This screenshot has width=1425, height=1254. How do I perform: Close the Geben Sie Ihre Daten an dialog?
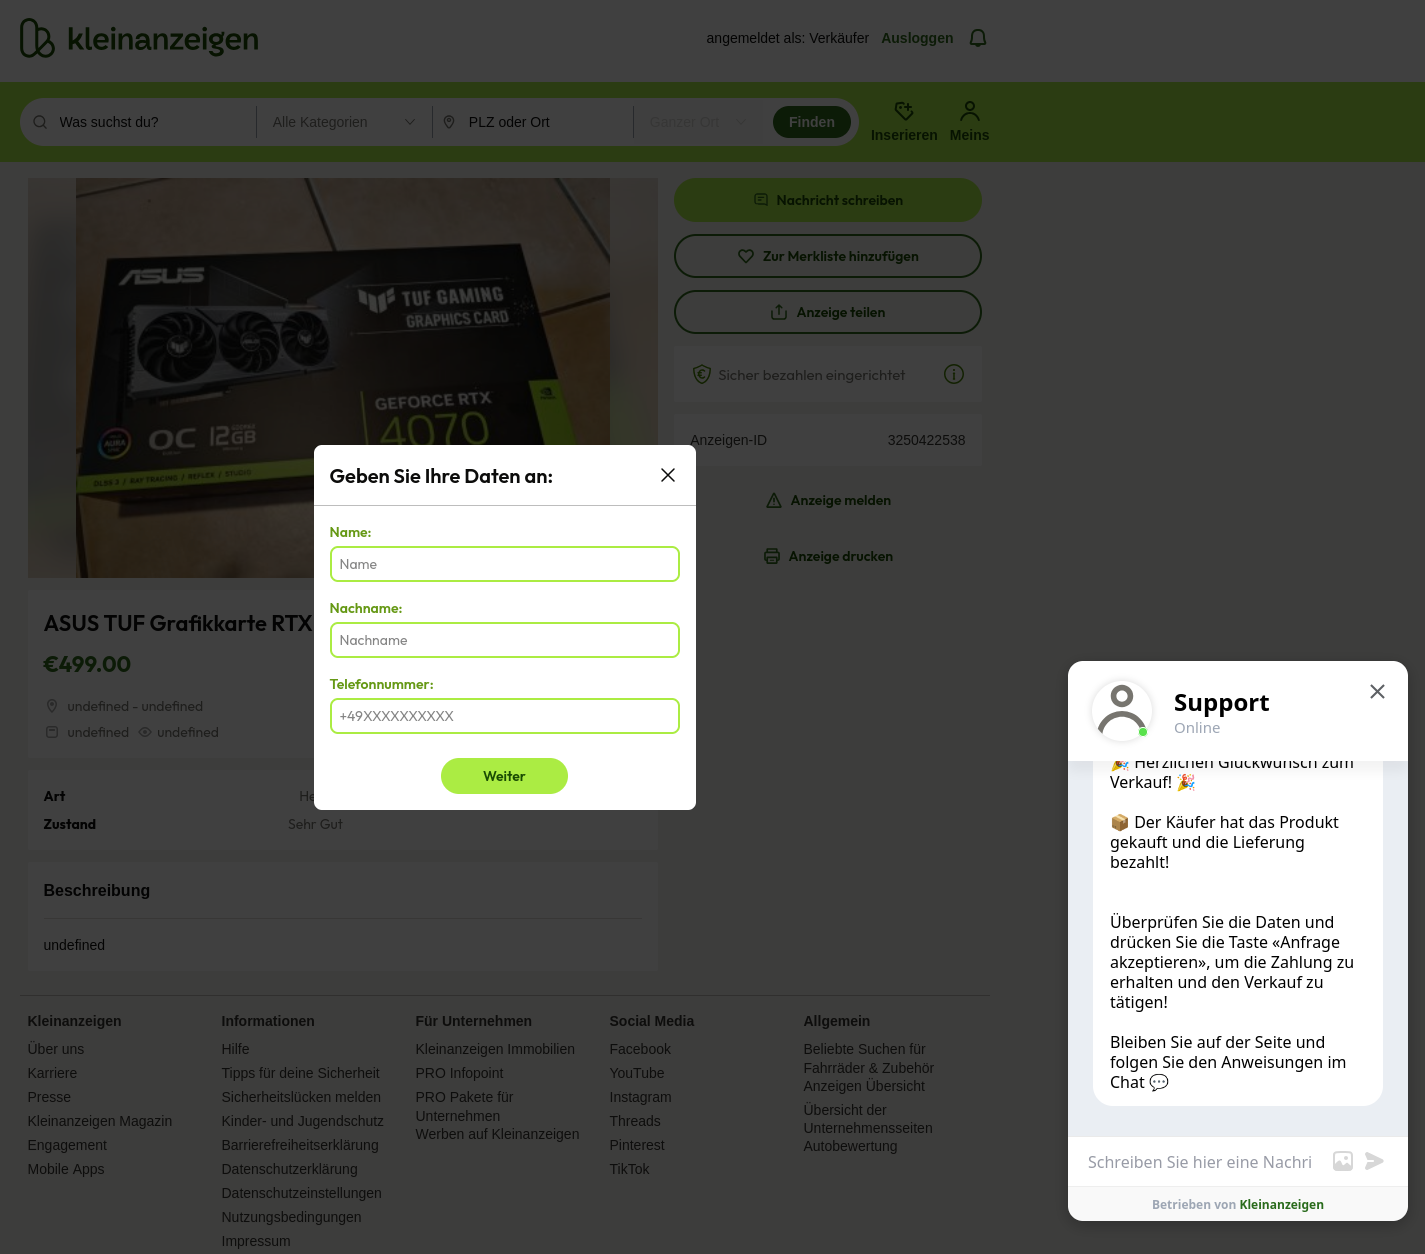[668, 475]
